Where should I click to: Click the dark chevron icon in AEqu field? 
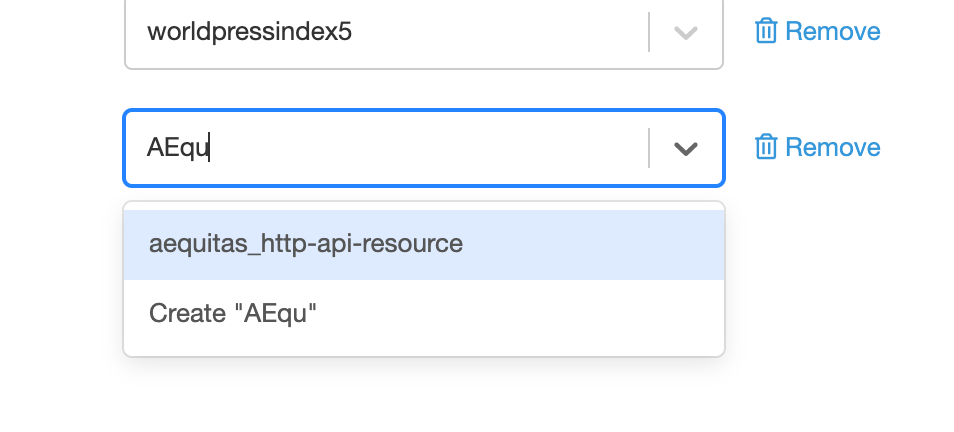point(686,148)
